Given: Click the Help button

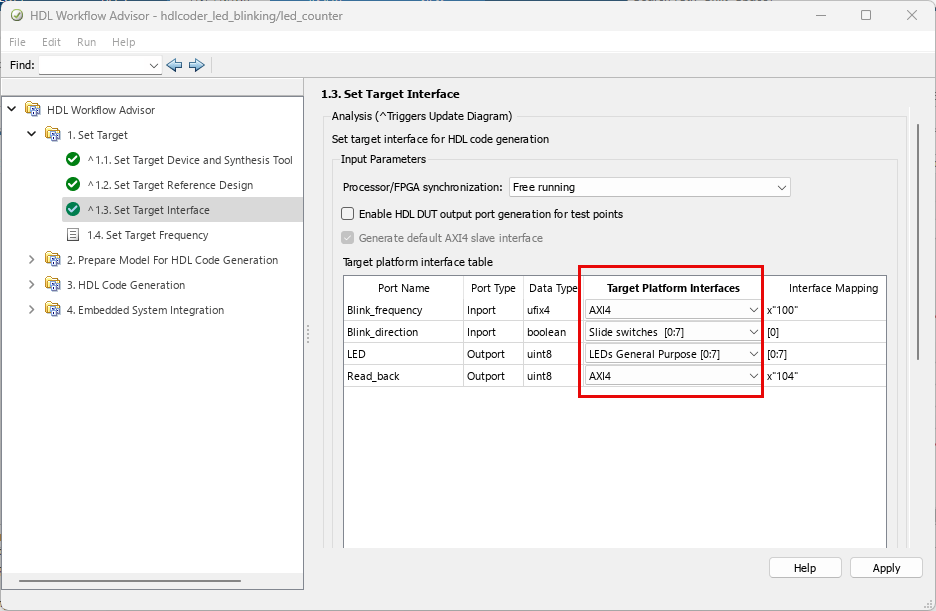Looking at the screenshot, I should [805, 568].
